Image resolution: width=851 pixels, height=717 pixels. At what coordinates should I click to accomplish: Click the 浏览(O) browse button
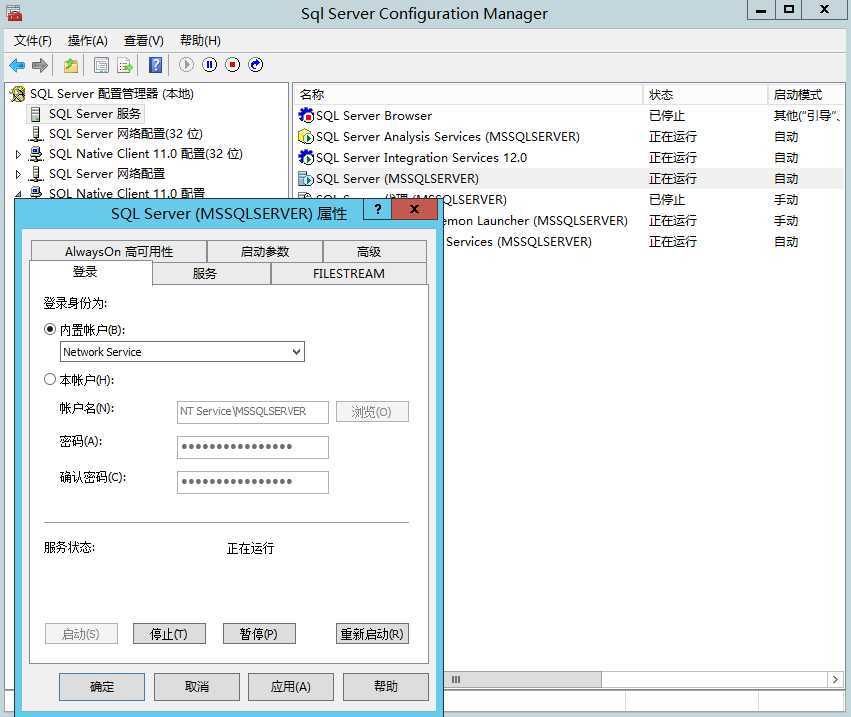(372, 412)
